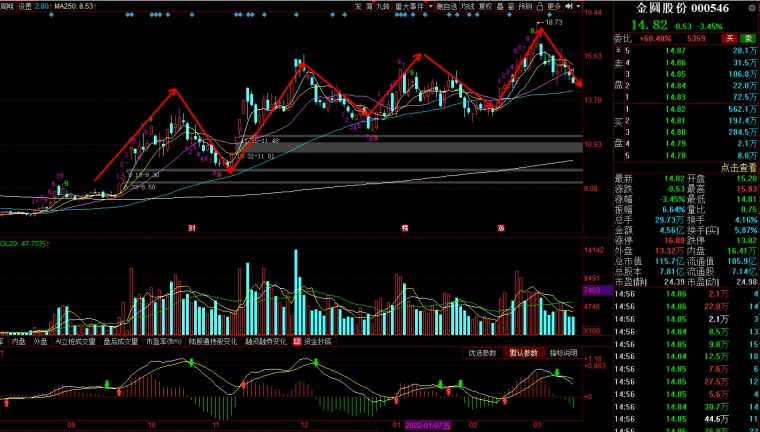The image size is (760, 432).
Task: Toggle 复权 price adjustment mode
Action: pyautogui.click(x=485, y=6)
